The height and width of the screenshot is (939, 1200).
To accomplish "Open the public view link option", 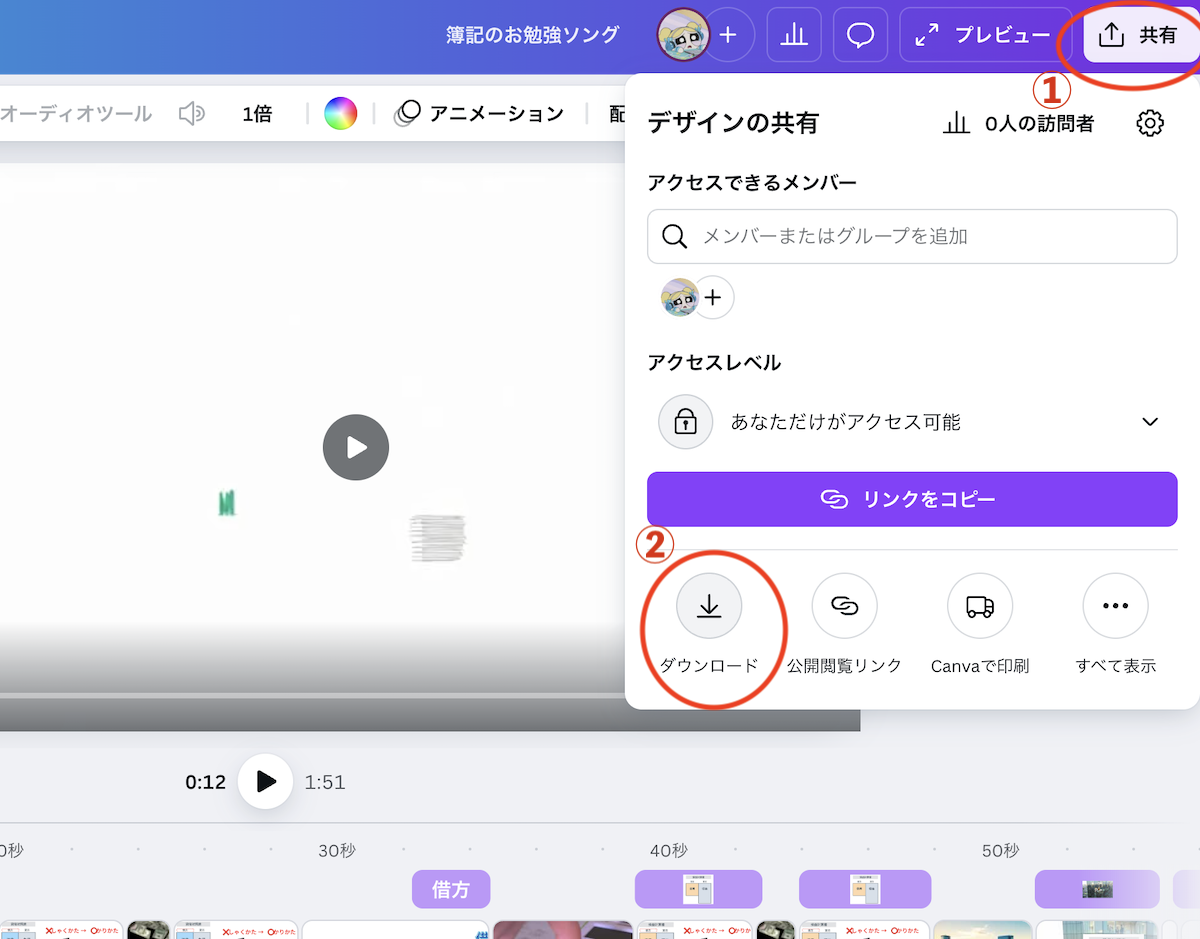I will [844, 606].
